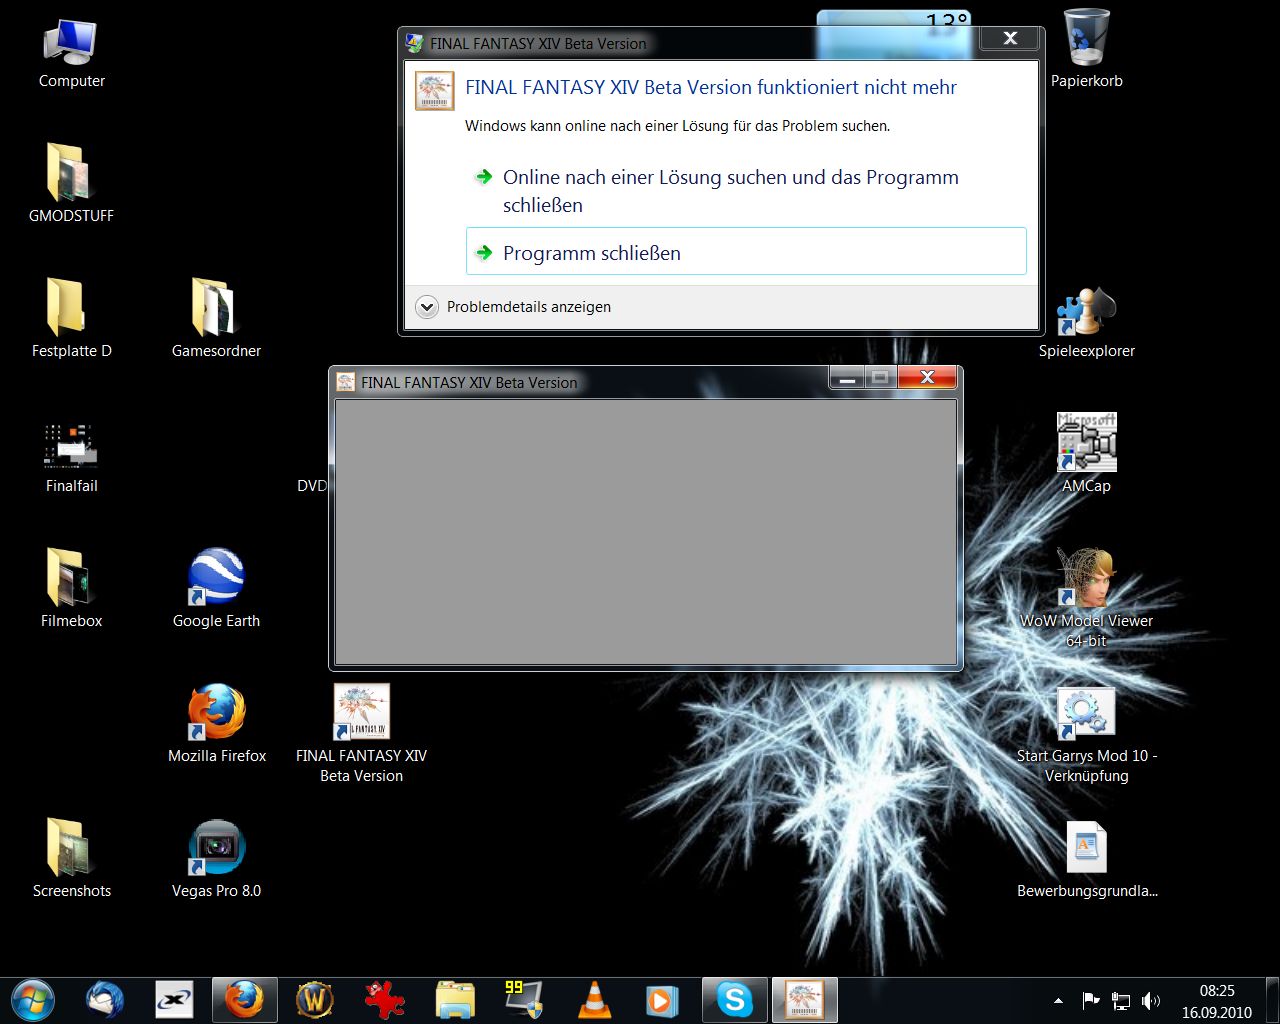Open the GMODSTUFF folder
This screenshot has height=1024, width=1280.
71,182
